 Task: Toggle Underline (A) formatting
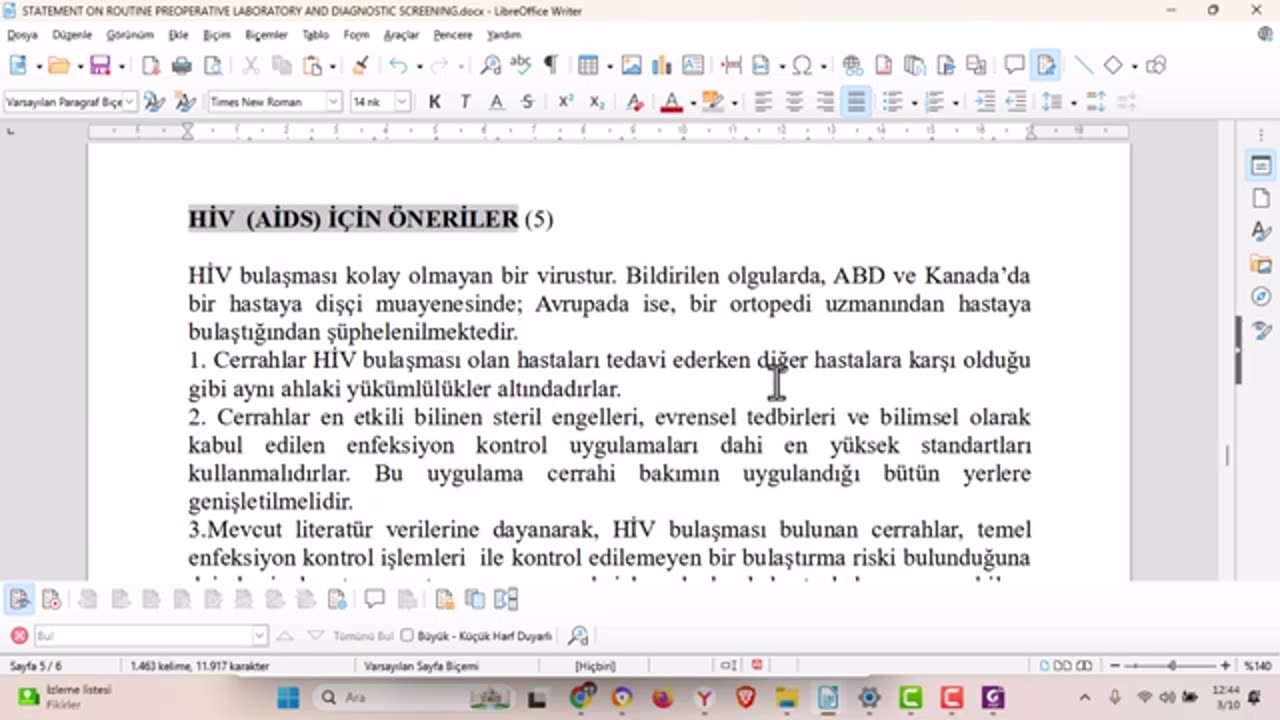496,102
